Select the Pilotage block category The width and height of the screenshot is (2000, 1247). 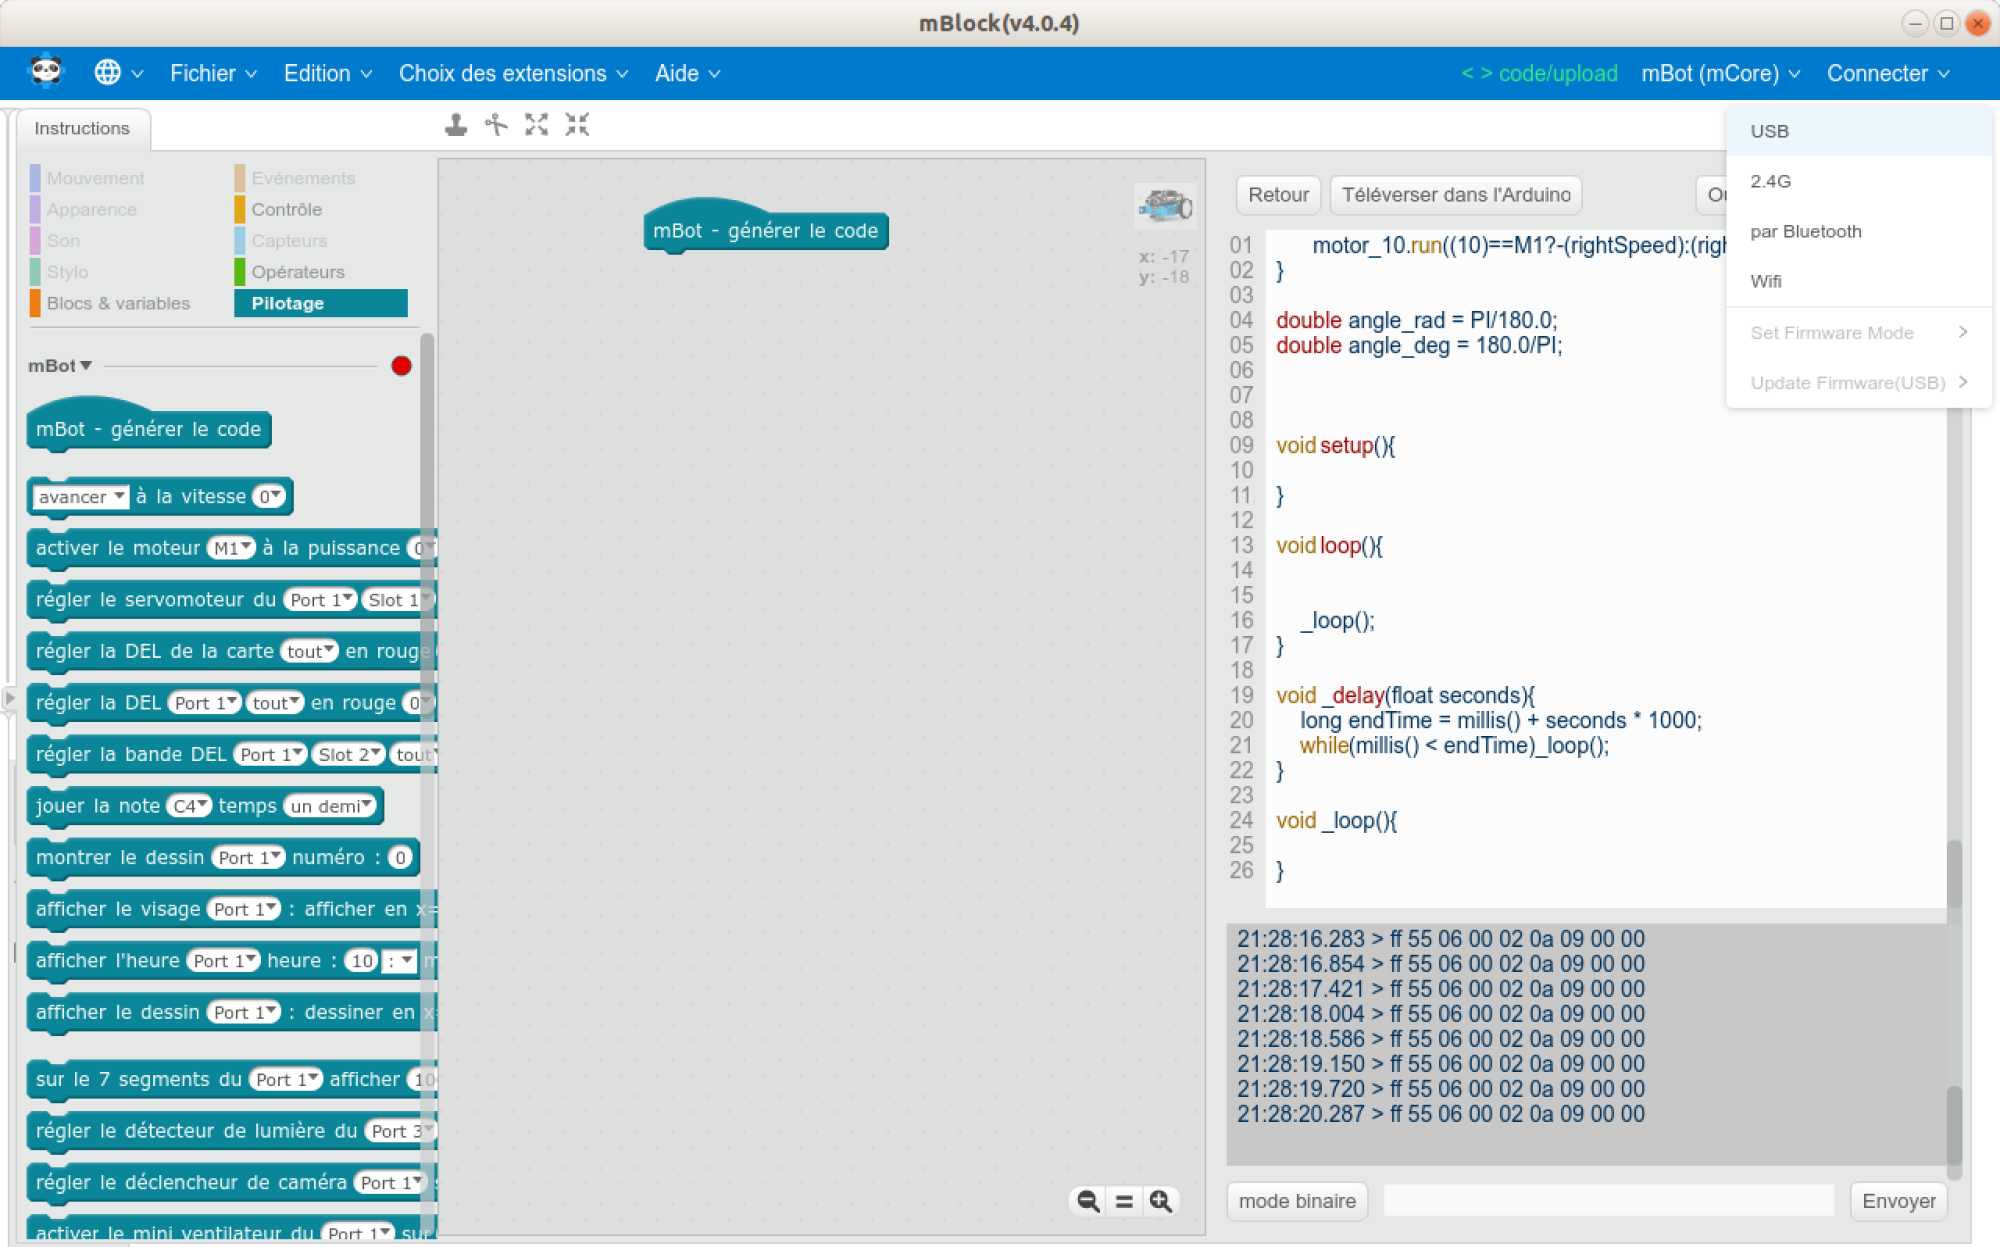click(321, 303)
